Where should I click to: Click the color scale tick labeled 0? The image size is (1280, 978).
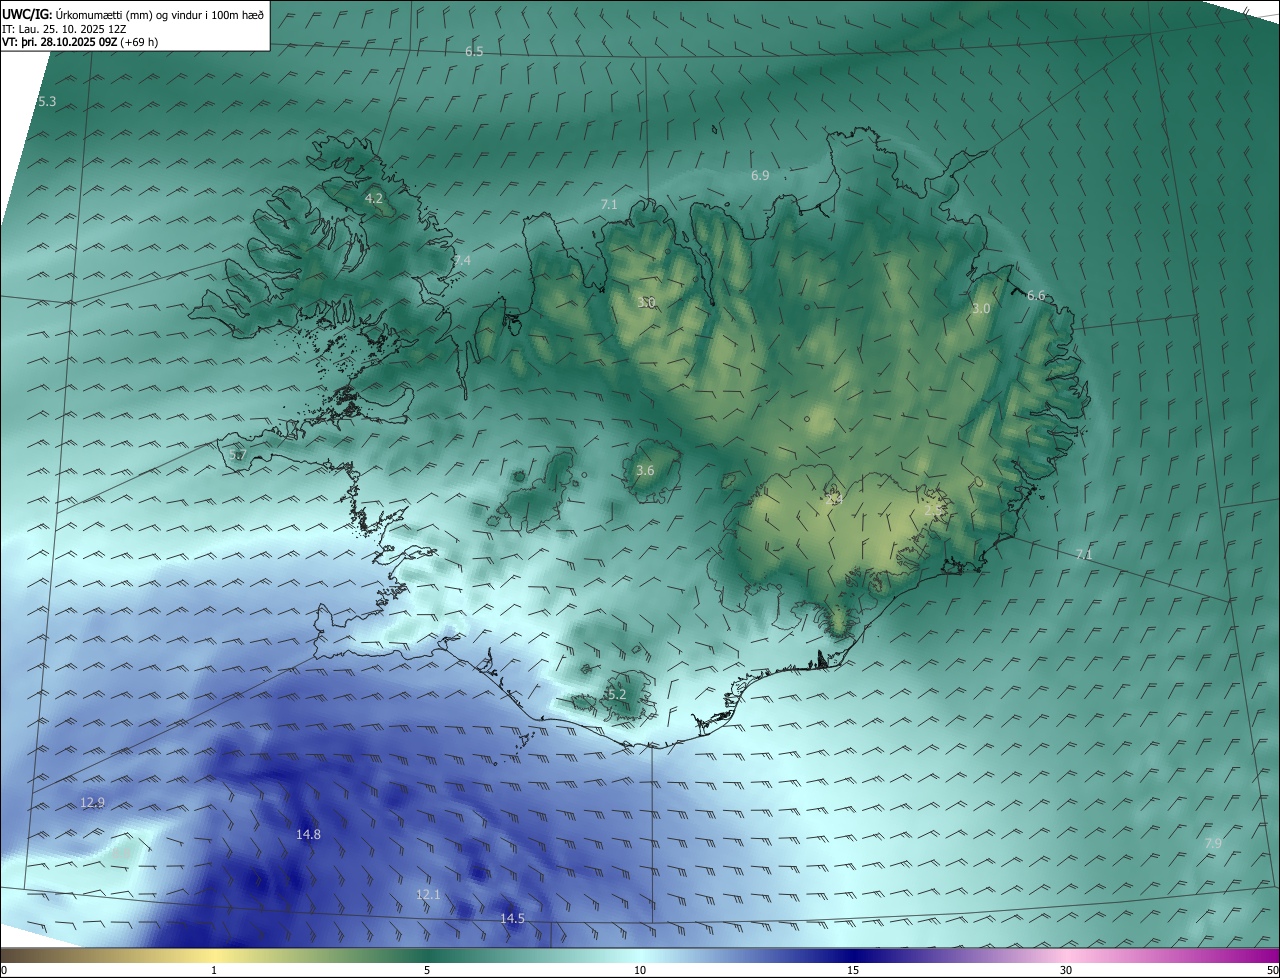click(x=4, y=970)
